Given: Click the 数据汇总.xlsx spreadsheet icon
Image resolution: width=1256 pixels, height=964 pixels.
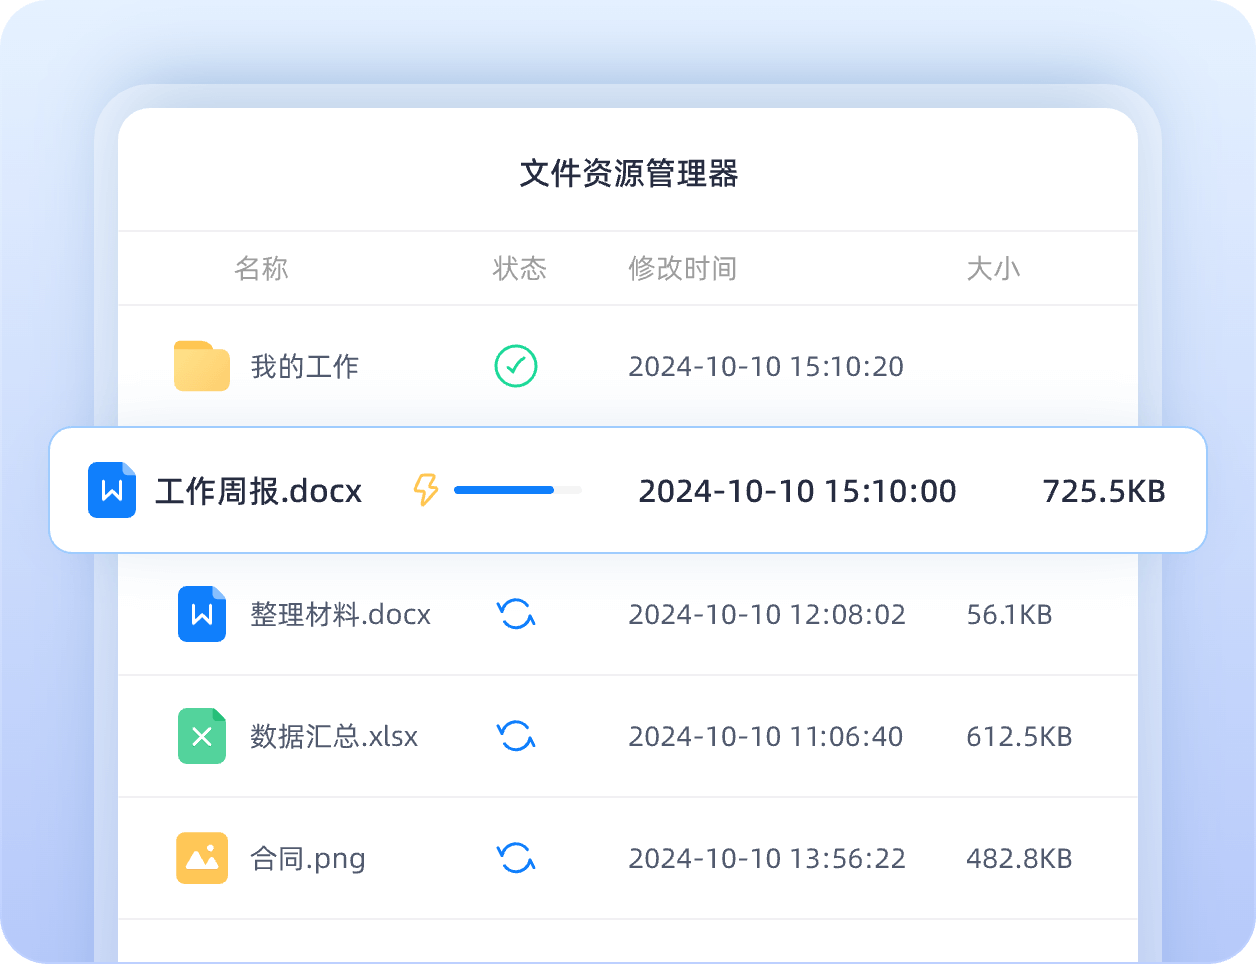Looking at the screenshot, I should [x=202, y=736].
